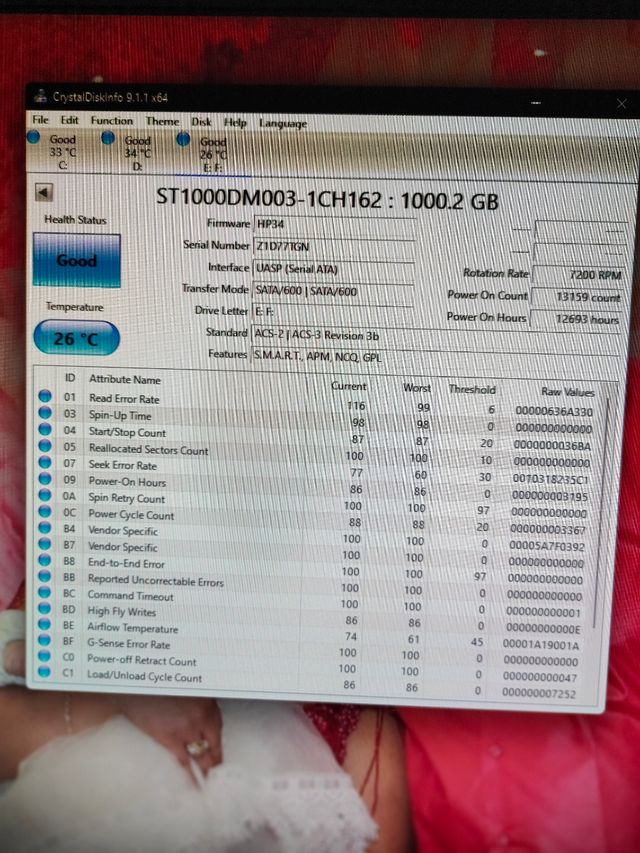The height and width of the screenshot is (853, 640).
Task: Close the CrystalDiskInfo window
Action: click(621, 103)
